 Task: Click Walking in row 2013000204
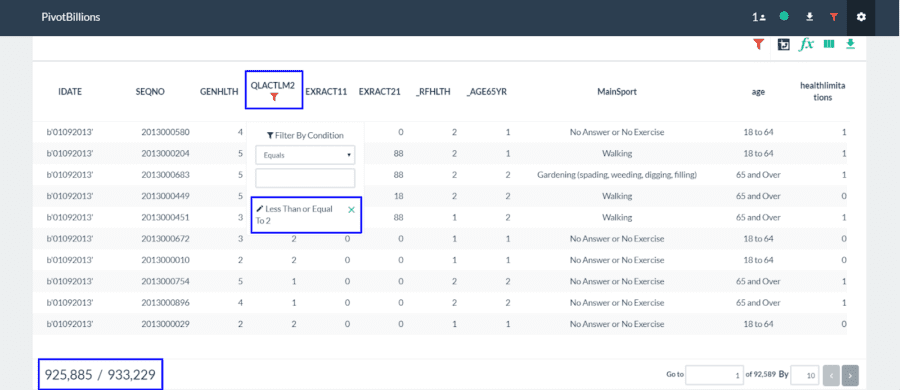point(617,153)
